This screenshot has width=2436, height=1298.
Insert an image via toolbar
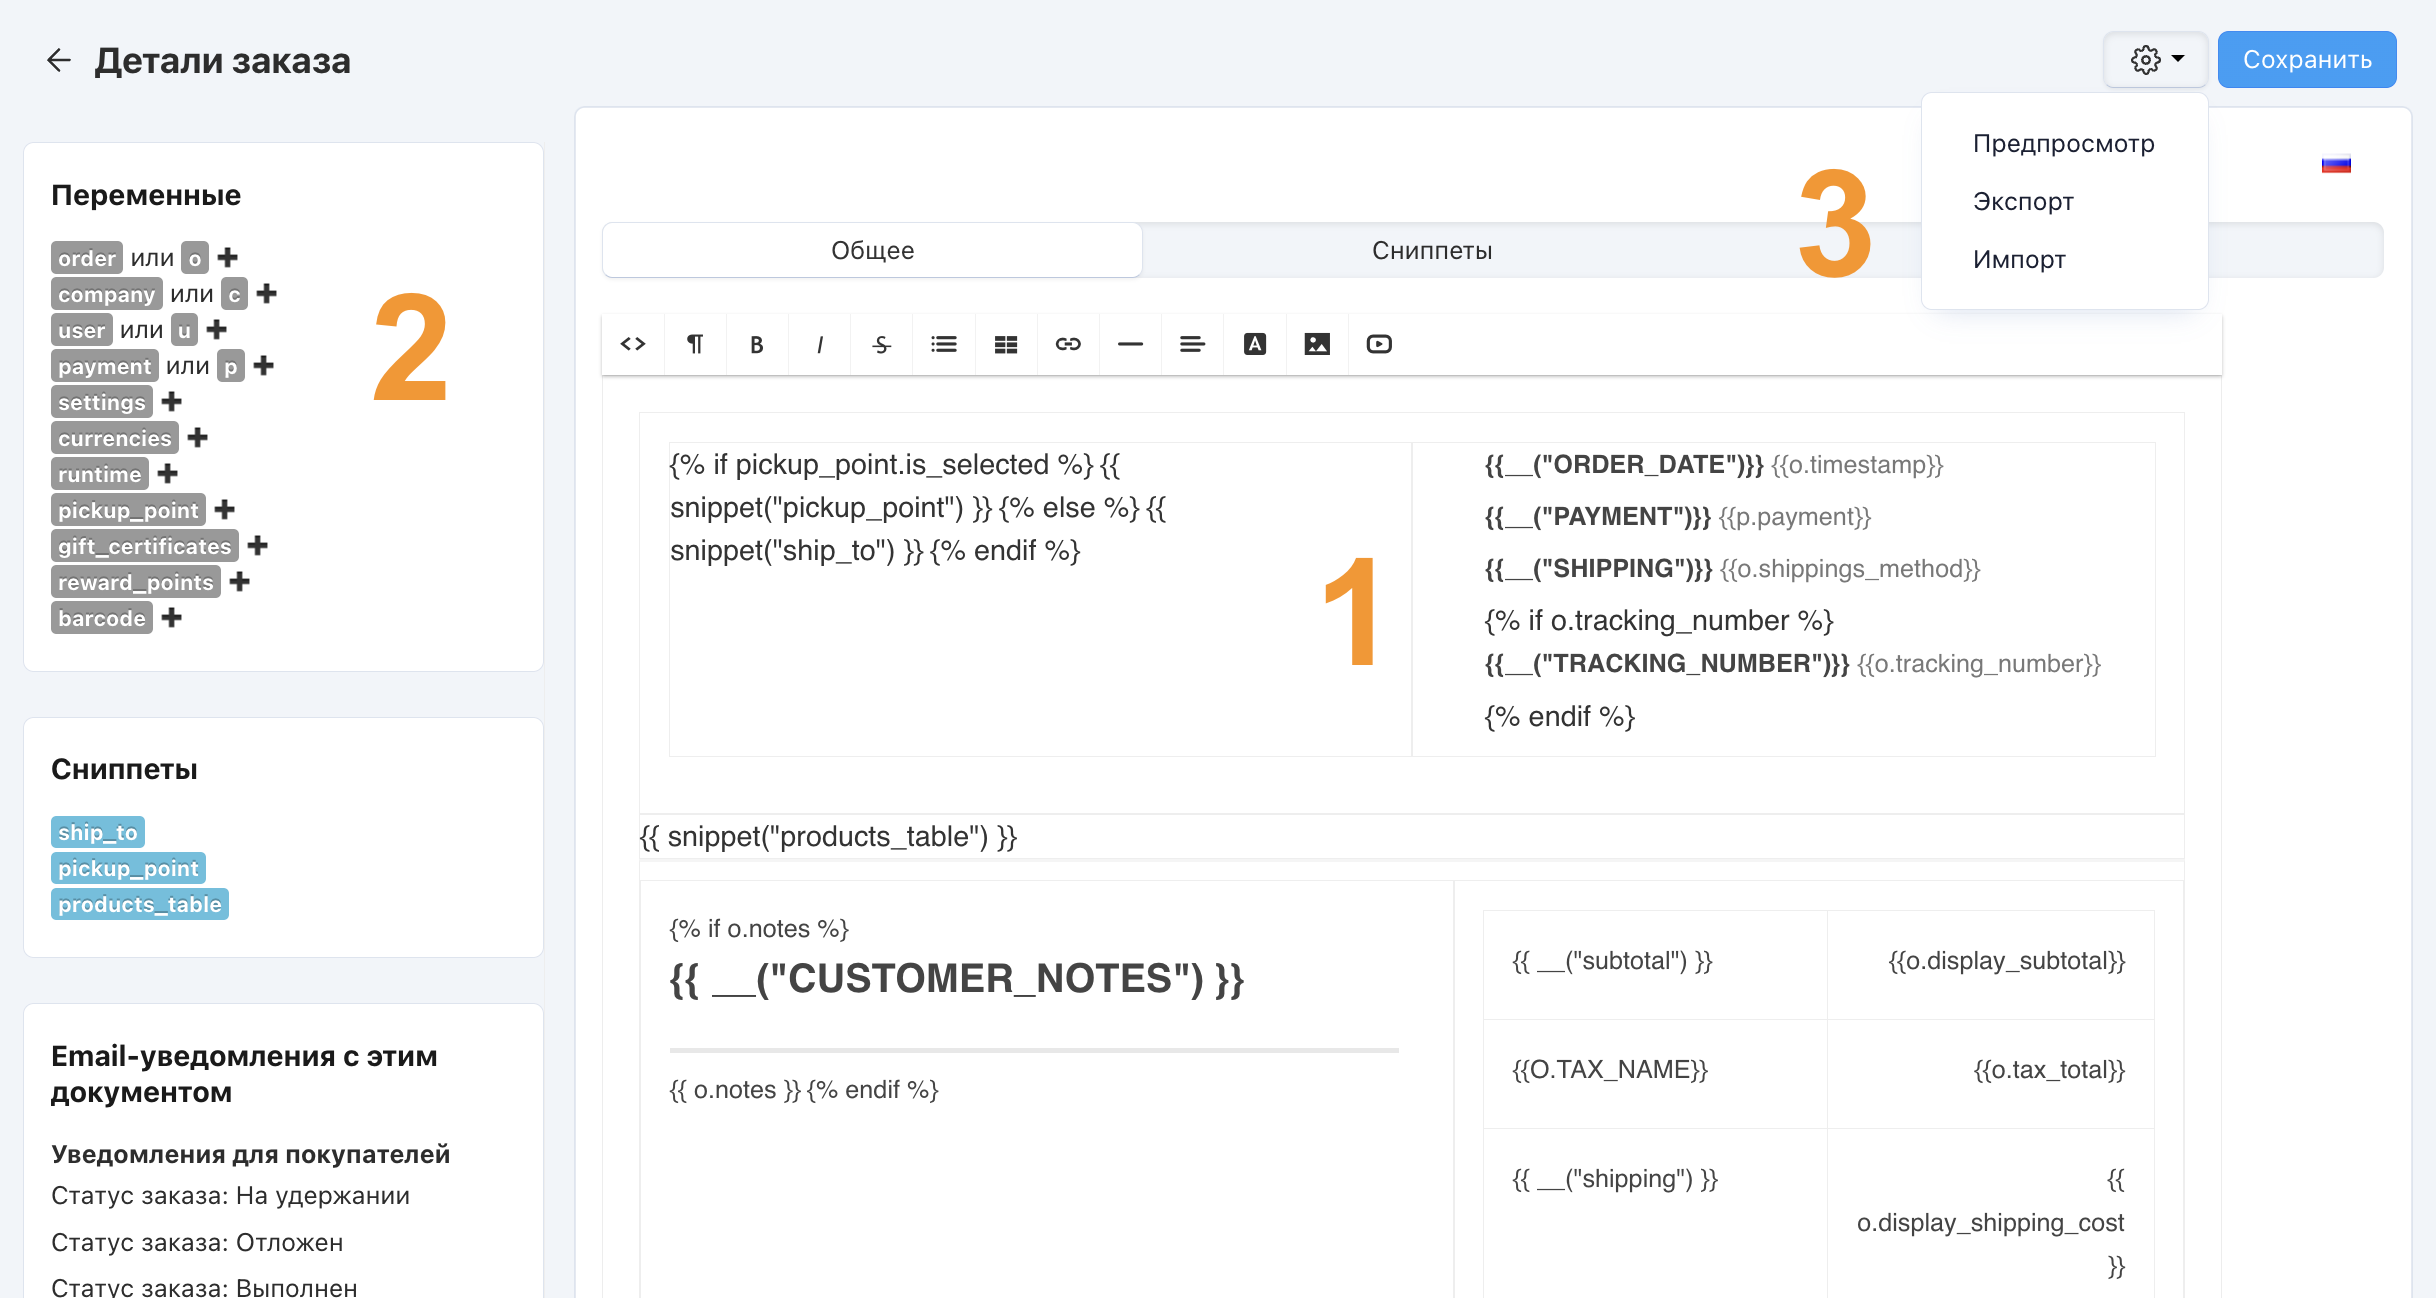[1317, 344]
